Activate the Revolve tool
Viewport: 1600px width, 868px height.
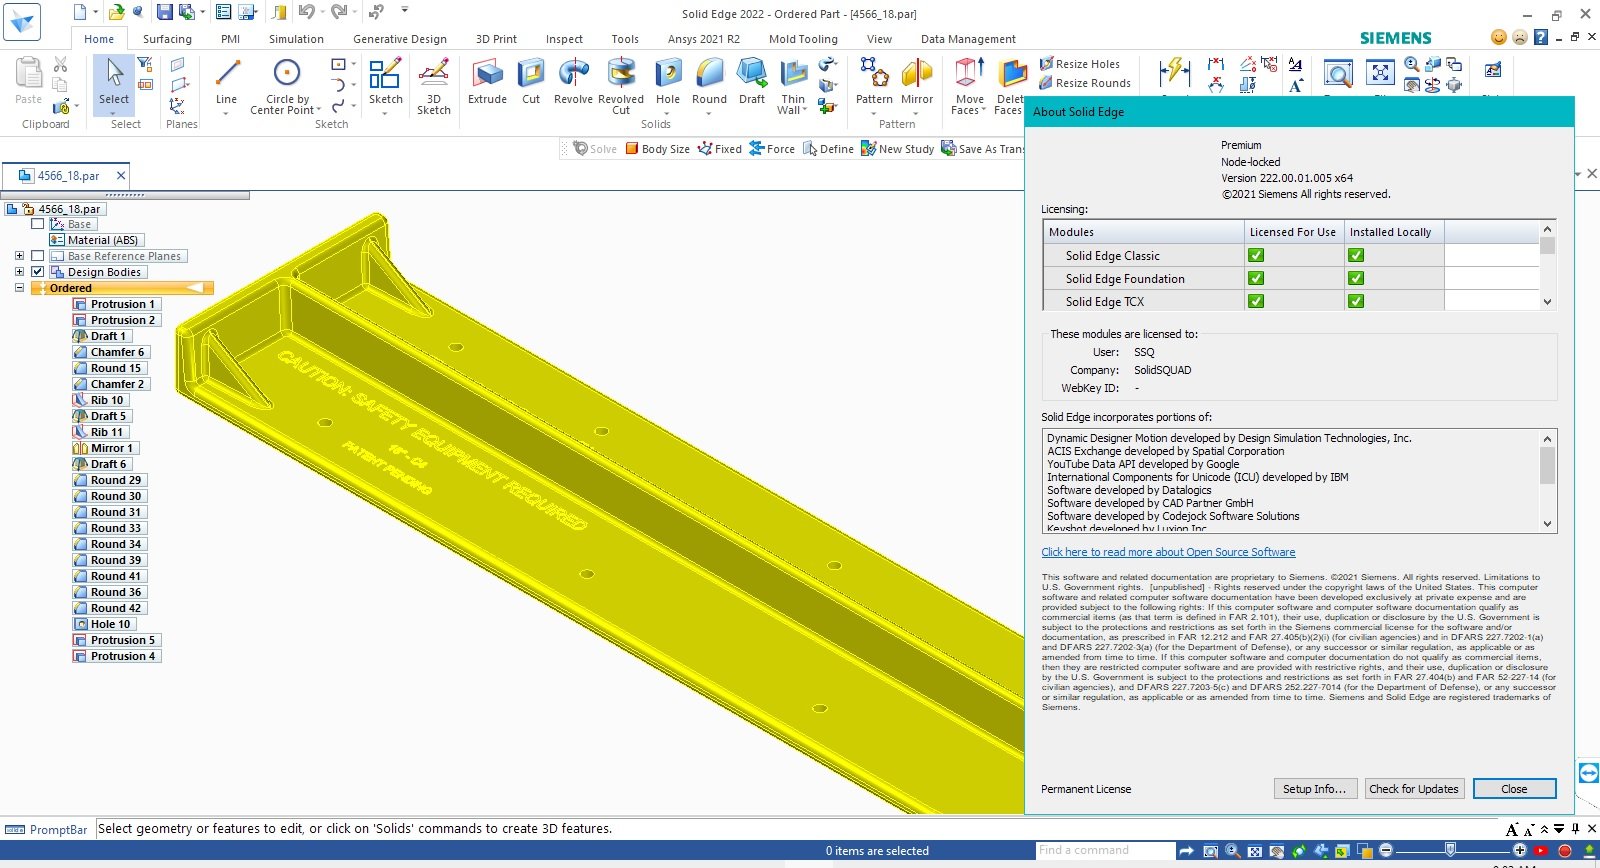click(573, 82)
